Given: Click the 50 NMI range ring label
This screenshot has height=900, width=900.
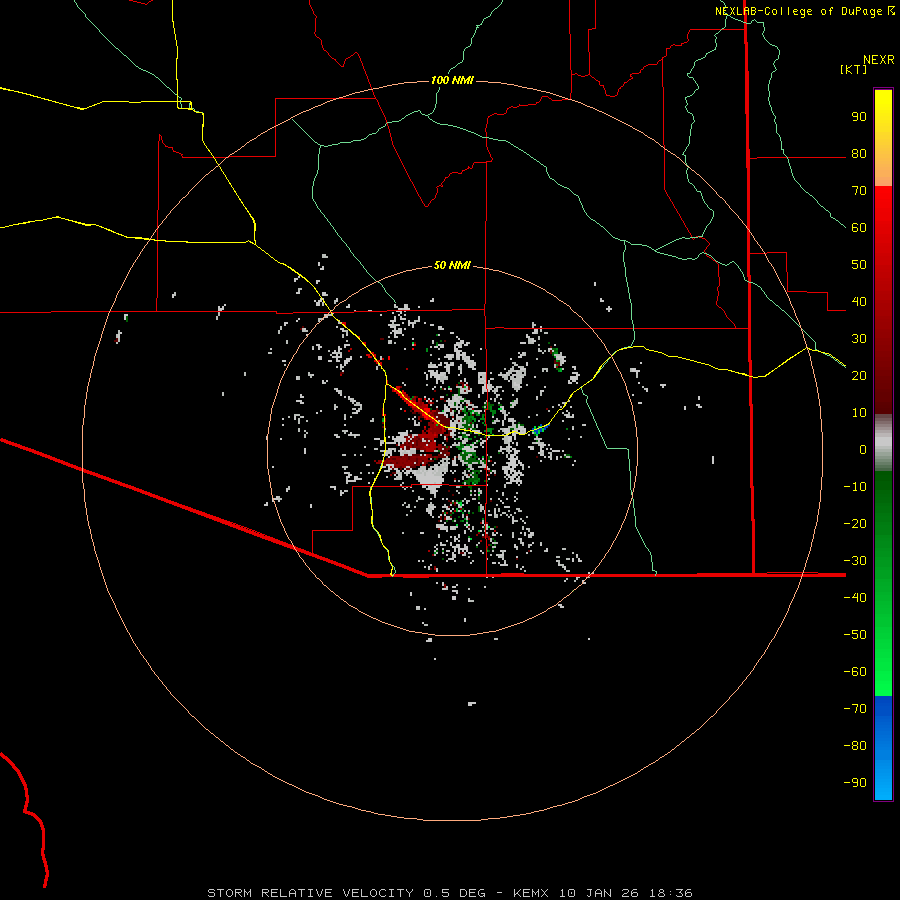Looking at the screenshot, I should pos(452,265).
